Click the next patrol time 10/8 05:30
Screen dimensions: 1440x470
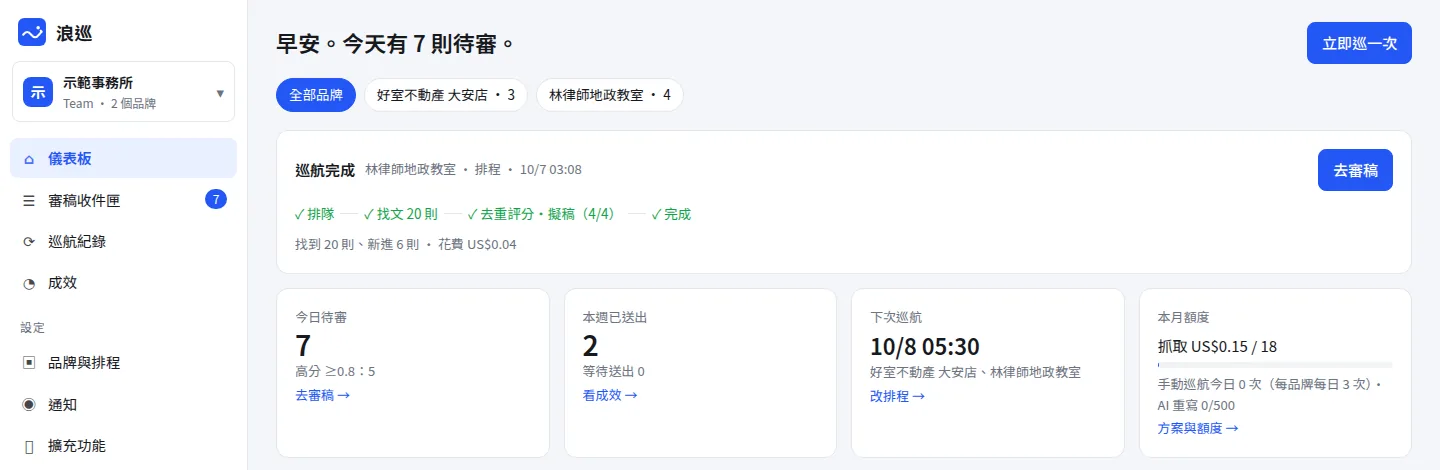click(925, 346)
